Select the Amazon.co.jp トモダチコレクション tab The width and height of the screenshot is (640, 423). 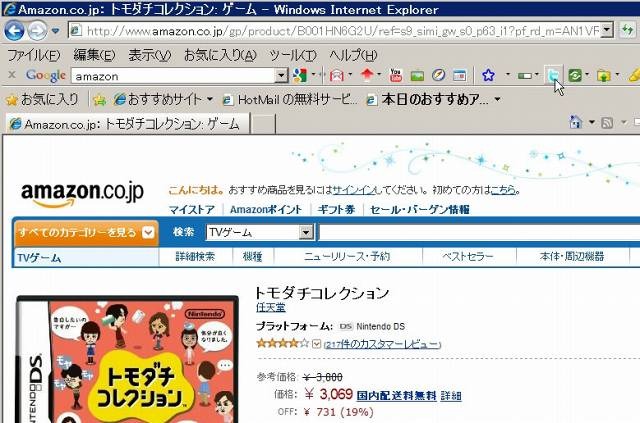pyautogui.click(x=127, y=124)
